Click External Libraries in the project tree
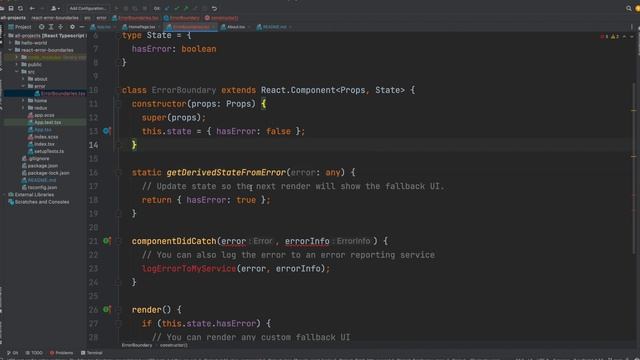This screenshot has height=360, width=640. (31, 195)
